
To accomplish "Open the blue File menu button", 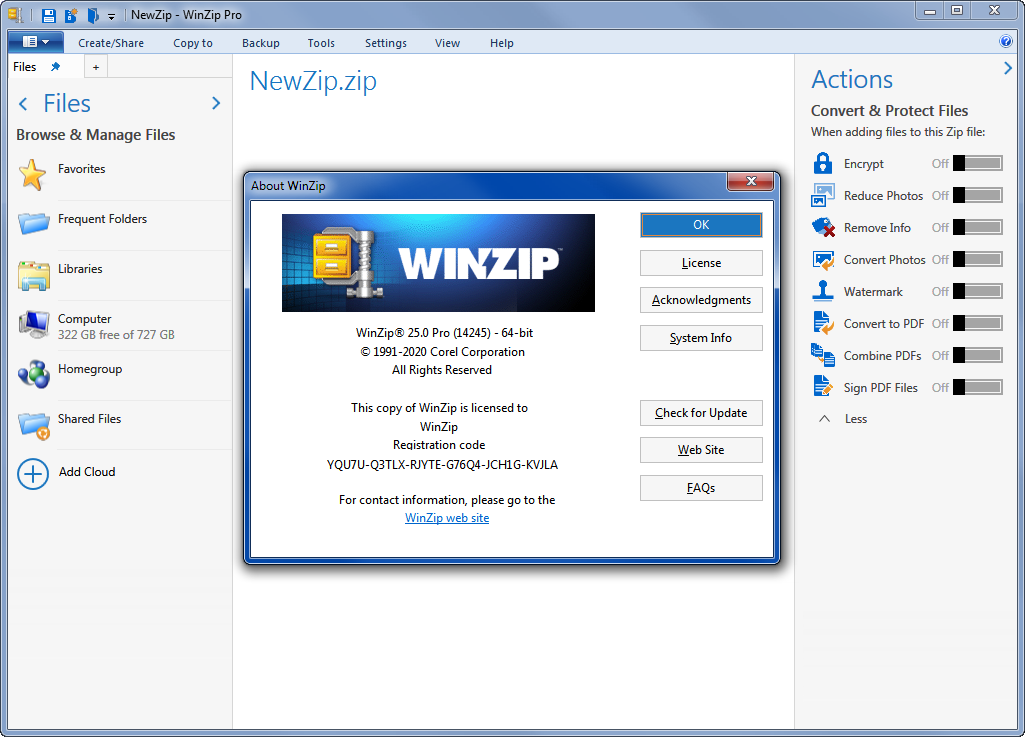I will coord(36,42).
